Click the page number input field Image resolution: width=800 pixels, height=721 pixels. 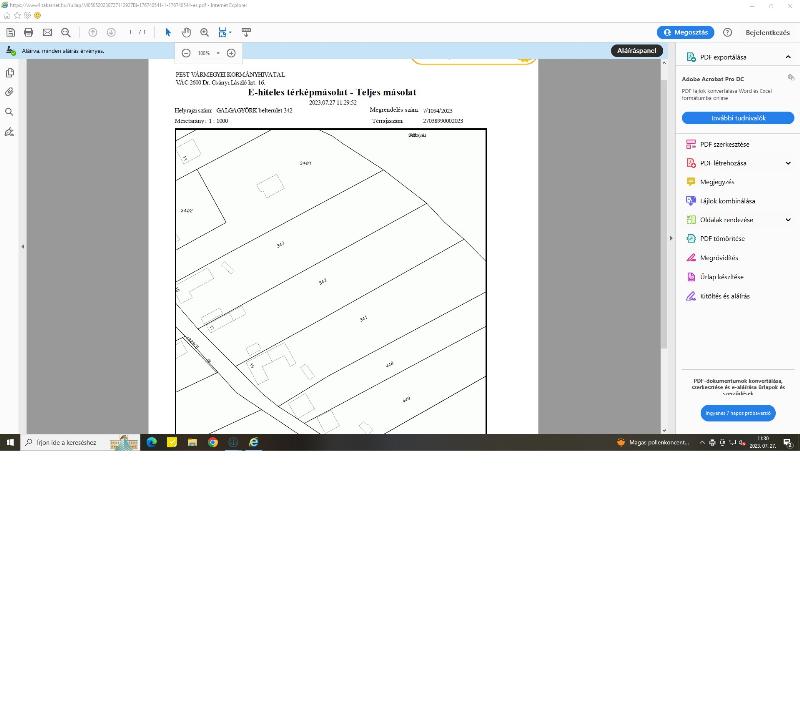coord(131,32)
